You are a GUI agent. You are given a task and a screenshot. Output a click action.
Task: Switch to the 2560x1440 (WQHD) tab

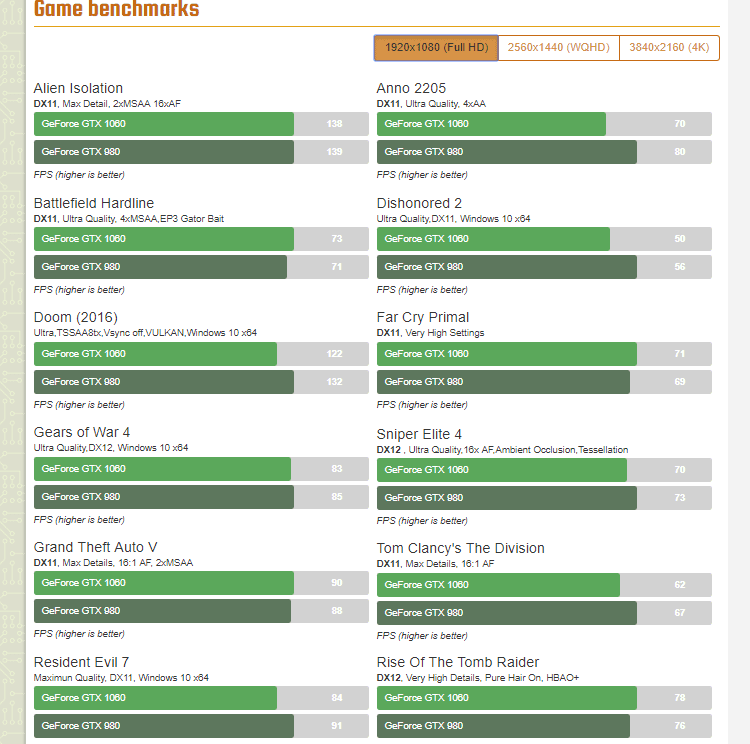click(558, 48)
